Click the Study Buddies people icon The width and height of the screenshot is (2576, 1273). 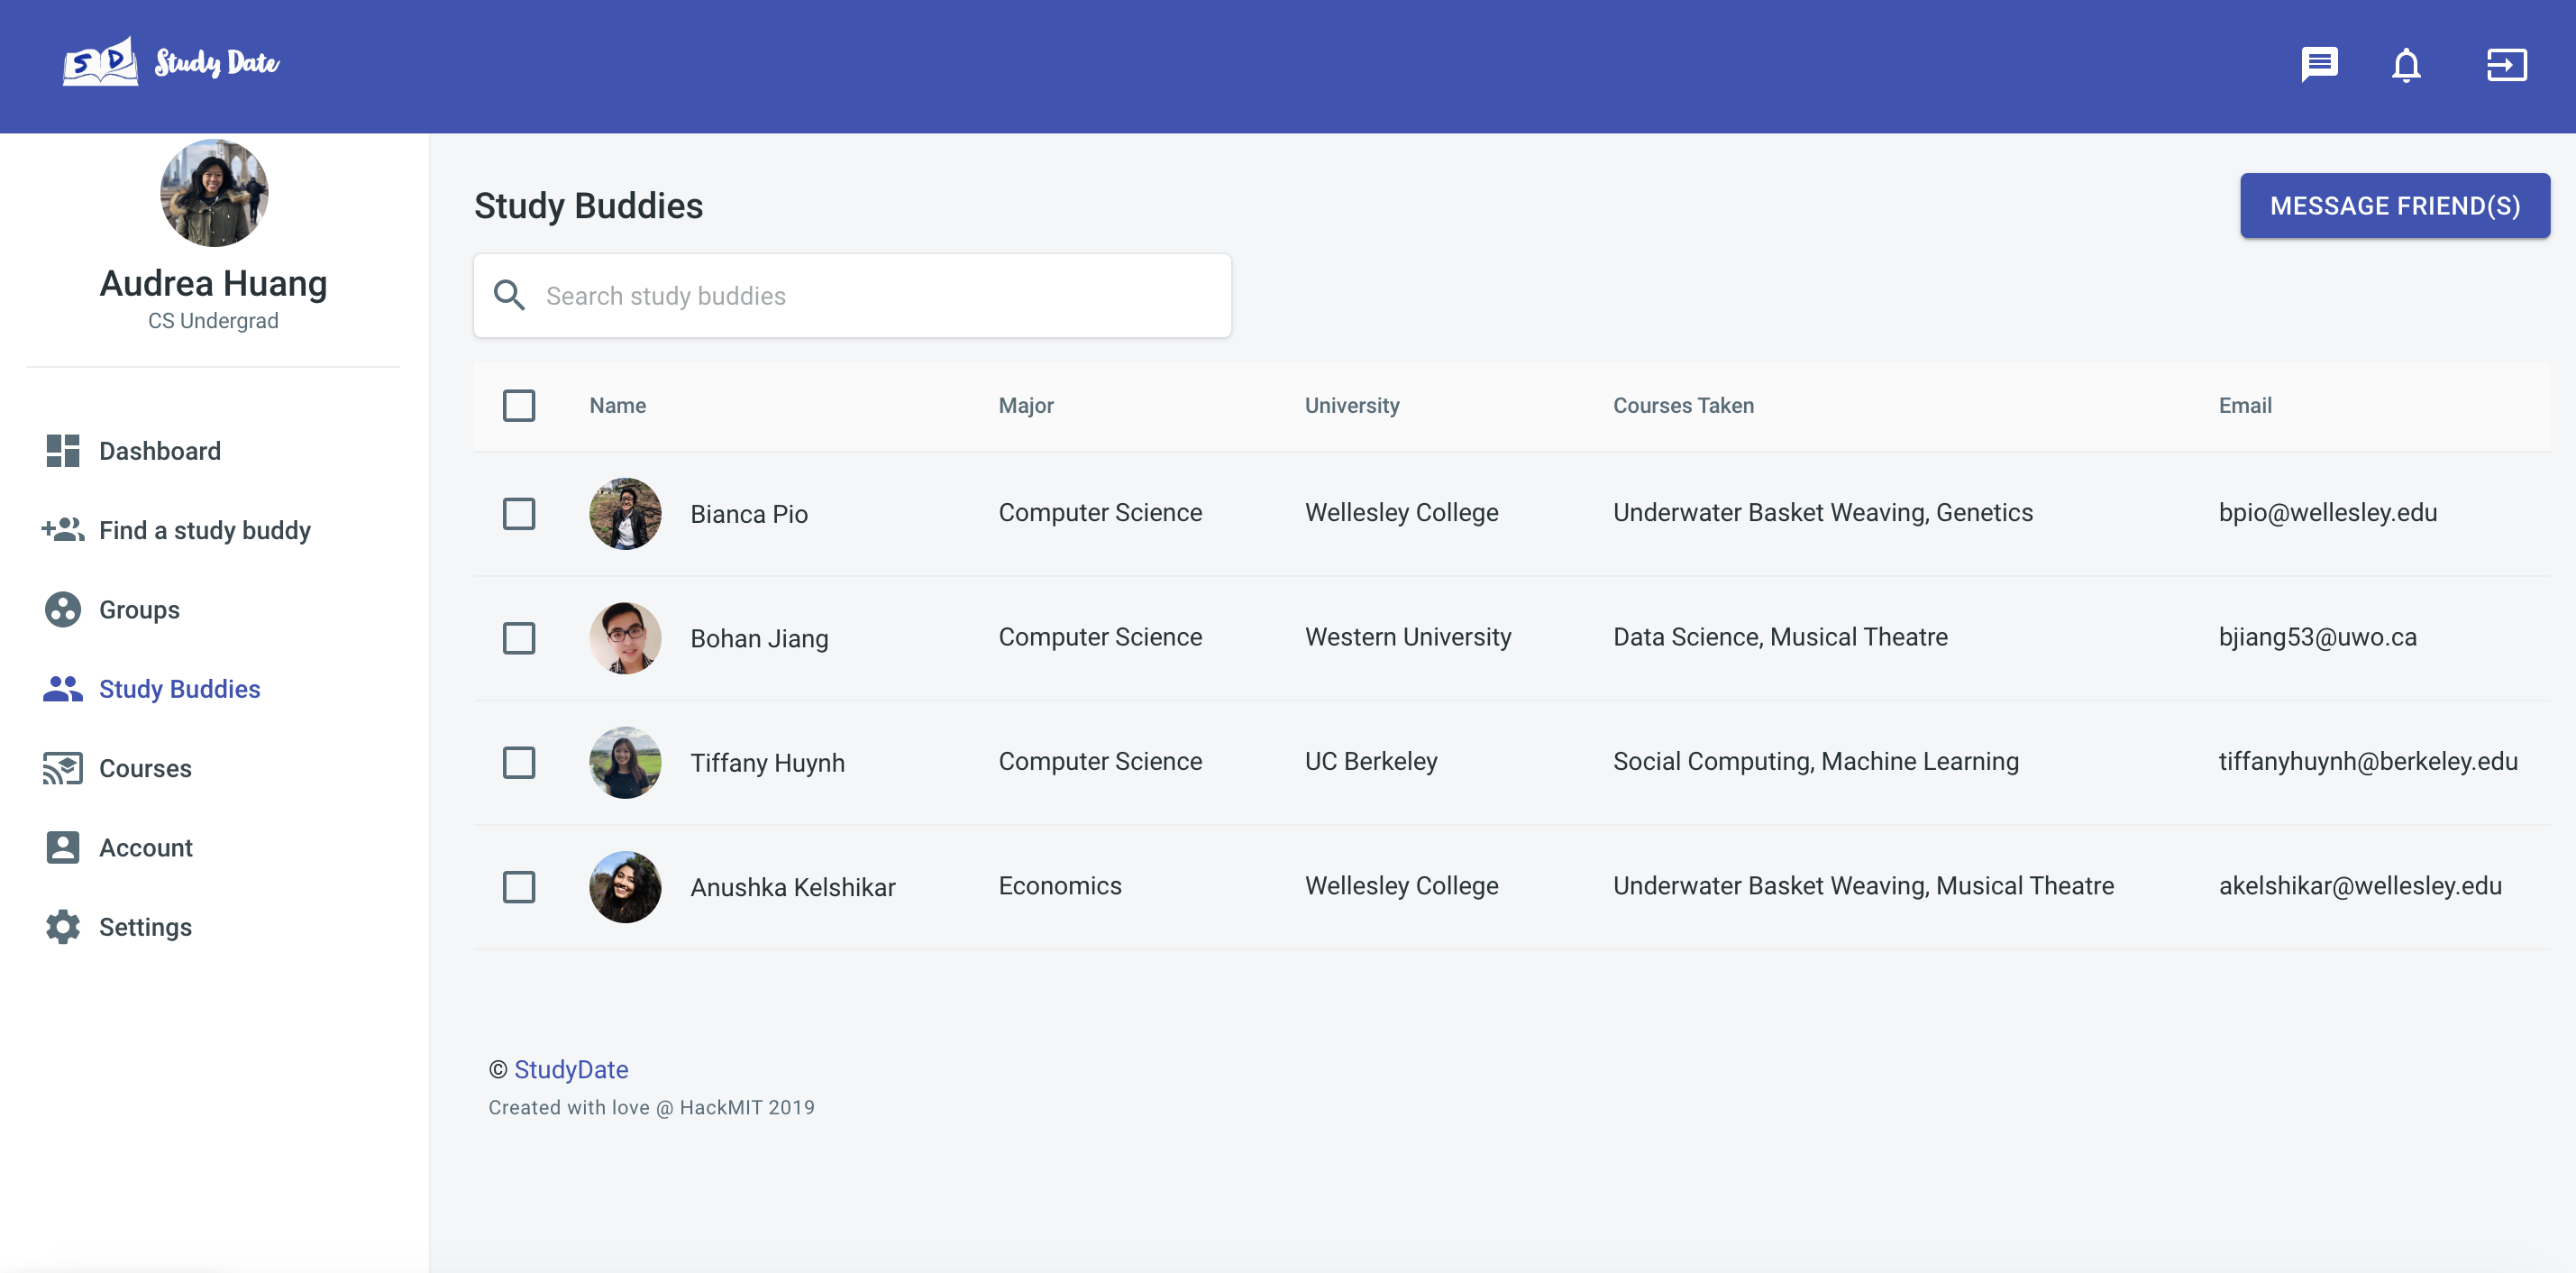(63, 689)
